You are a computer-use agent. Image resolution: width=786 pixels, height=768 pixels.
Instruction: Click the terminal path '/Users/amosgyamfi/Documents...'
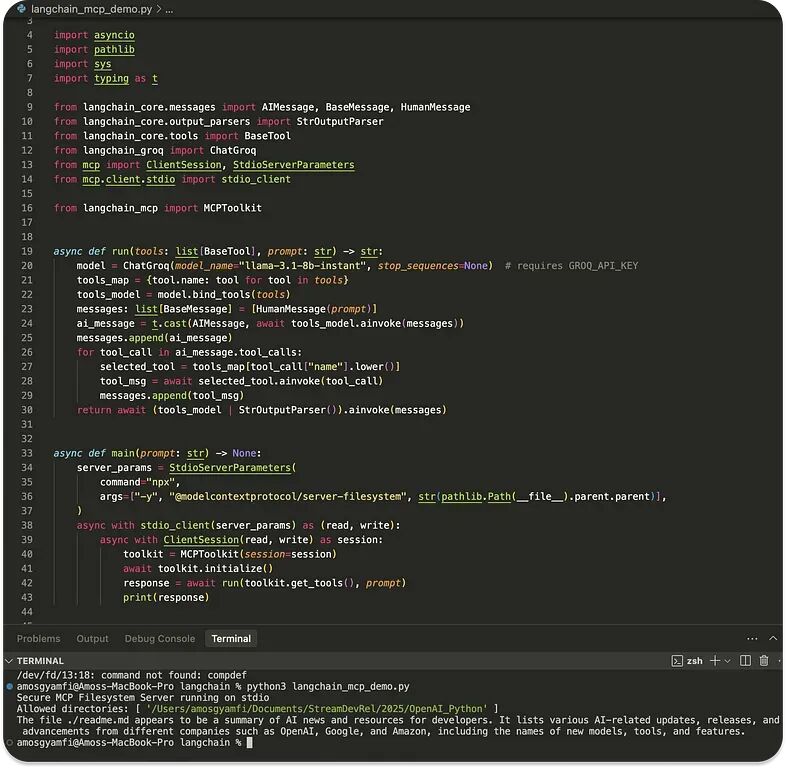pyautogui.click(x=317, y=709)
